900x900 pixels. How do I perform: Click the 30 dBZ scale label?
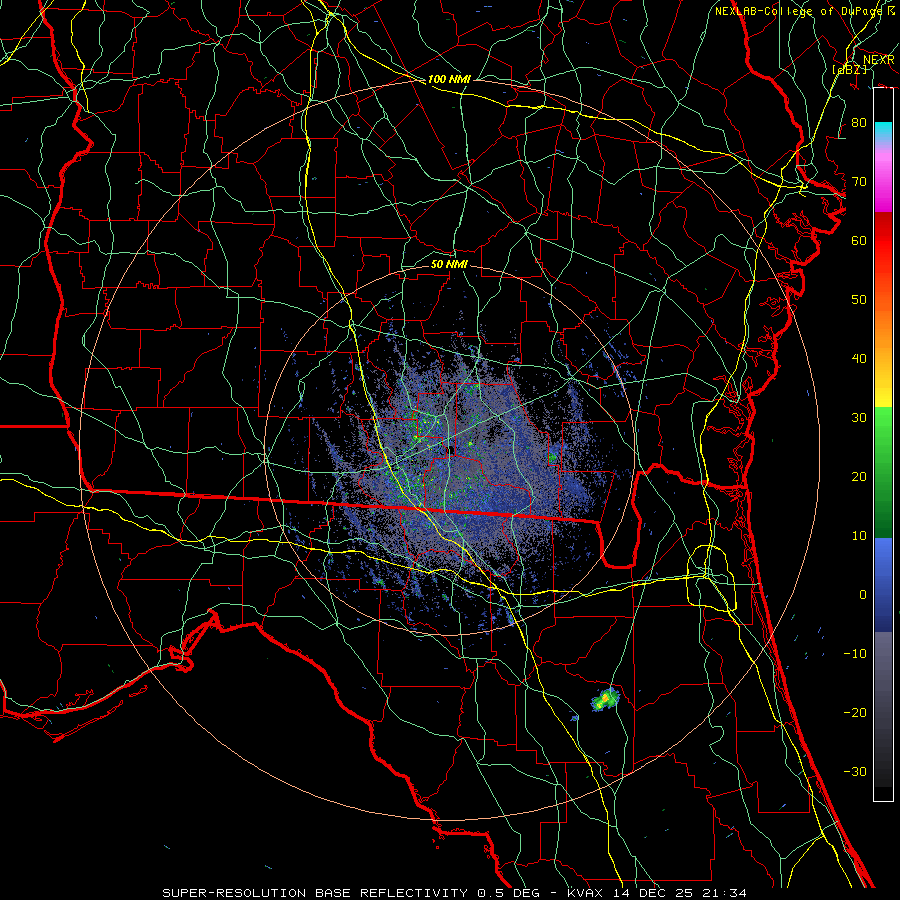pos(859,417)
